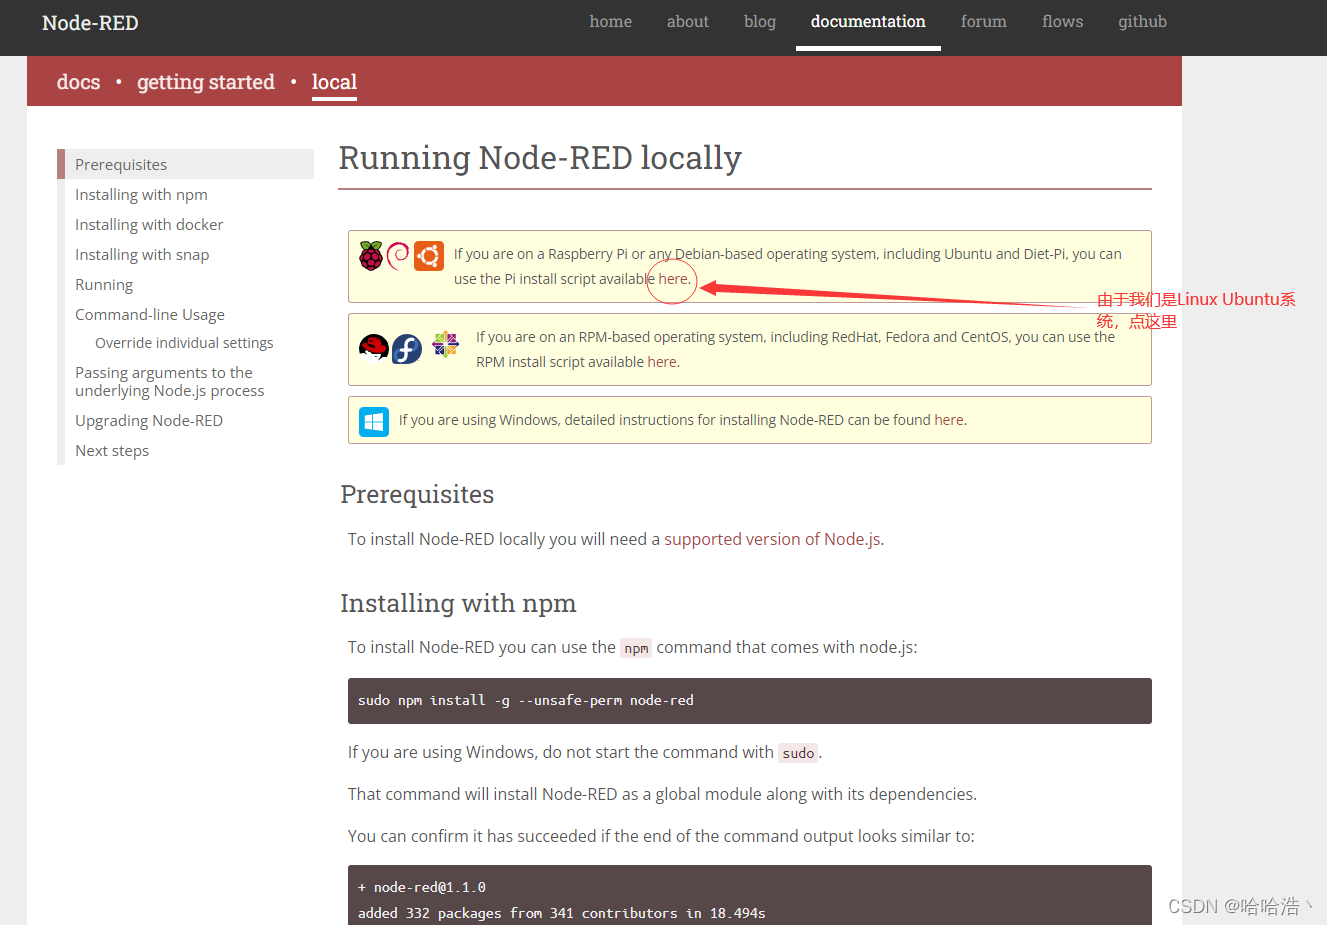
Task: Select Upgrading Node-RED in the sidebar
Action: (149, 421)
